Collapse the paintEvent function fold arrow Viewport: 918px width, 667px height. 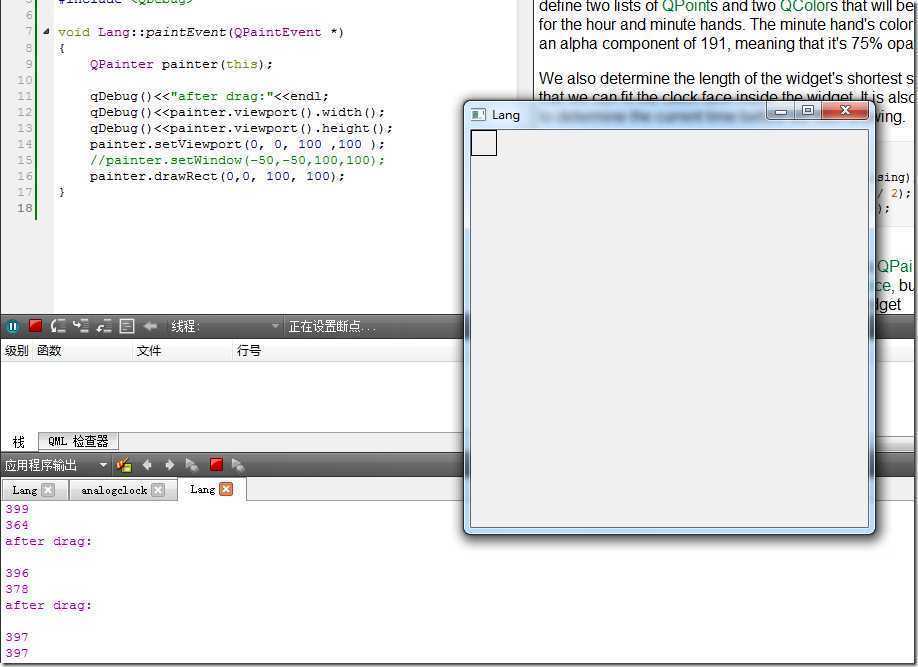point(46,32)
